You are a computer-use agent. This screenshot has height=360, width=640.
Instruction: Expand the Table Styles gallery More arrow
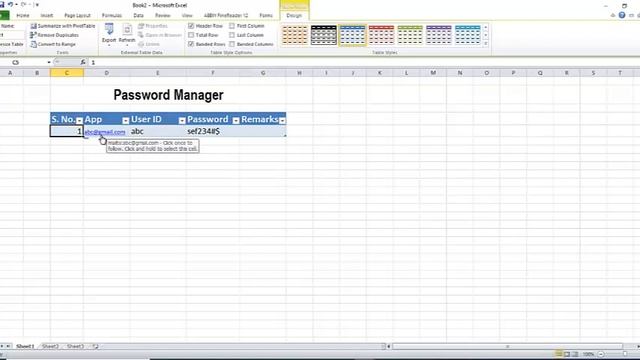486,43
